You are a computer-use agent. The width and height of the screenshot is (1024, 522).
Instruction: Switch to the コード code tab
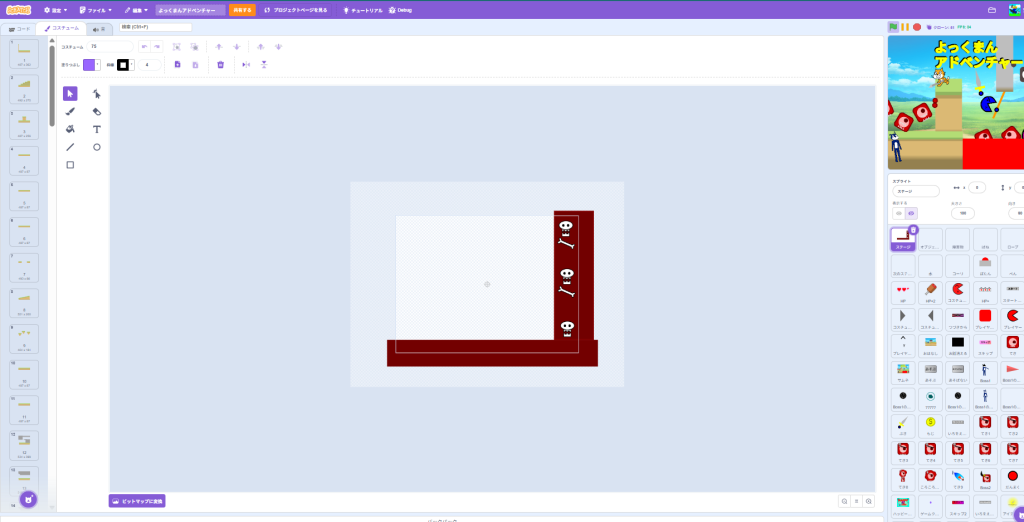[x=19, y=29]
